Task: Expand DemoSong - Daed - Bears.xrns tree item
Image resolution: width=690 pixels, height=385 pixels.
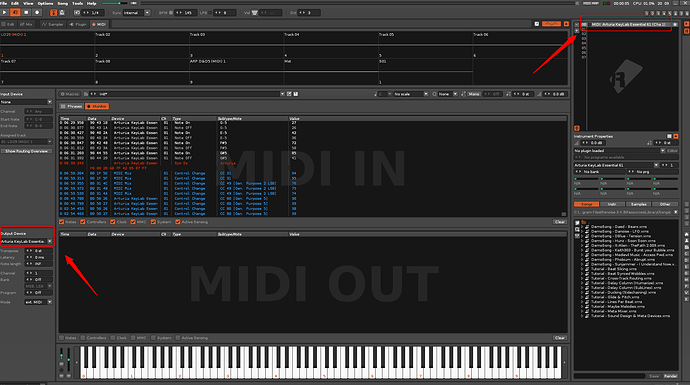Action: (x=582, y=227)
